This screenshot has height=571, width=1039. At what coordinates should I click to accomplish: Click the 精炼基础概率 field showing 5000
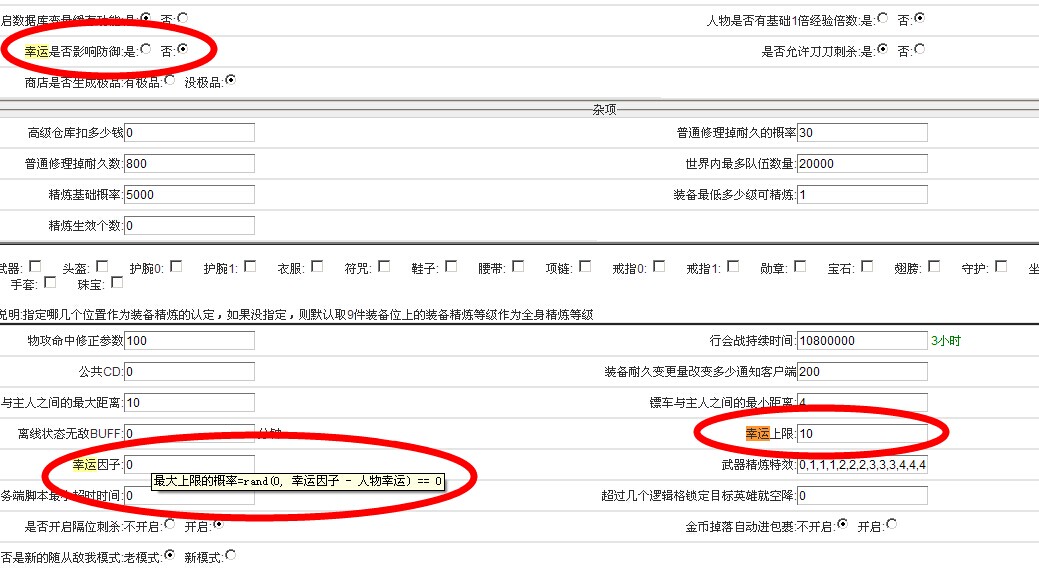(190, 195)
